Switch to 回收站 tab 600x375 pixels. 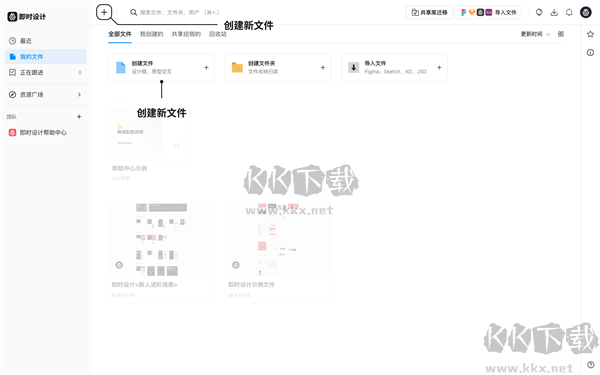(x=218, y=34)
